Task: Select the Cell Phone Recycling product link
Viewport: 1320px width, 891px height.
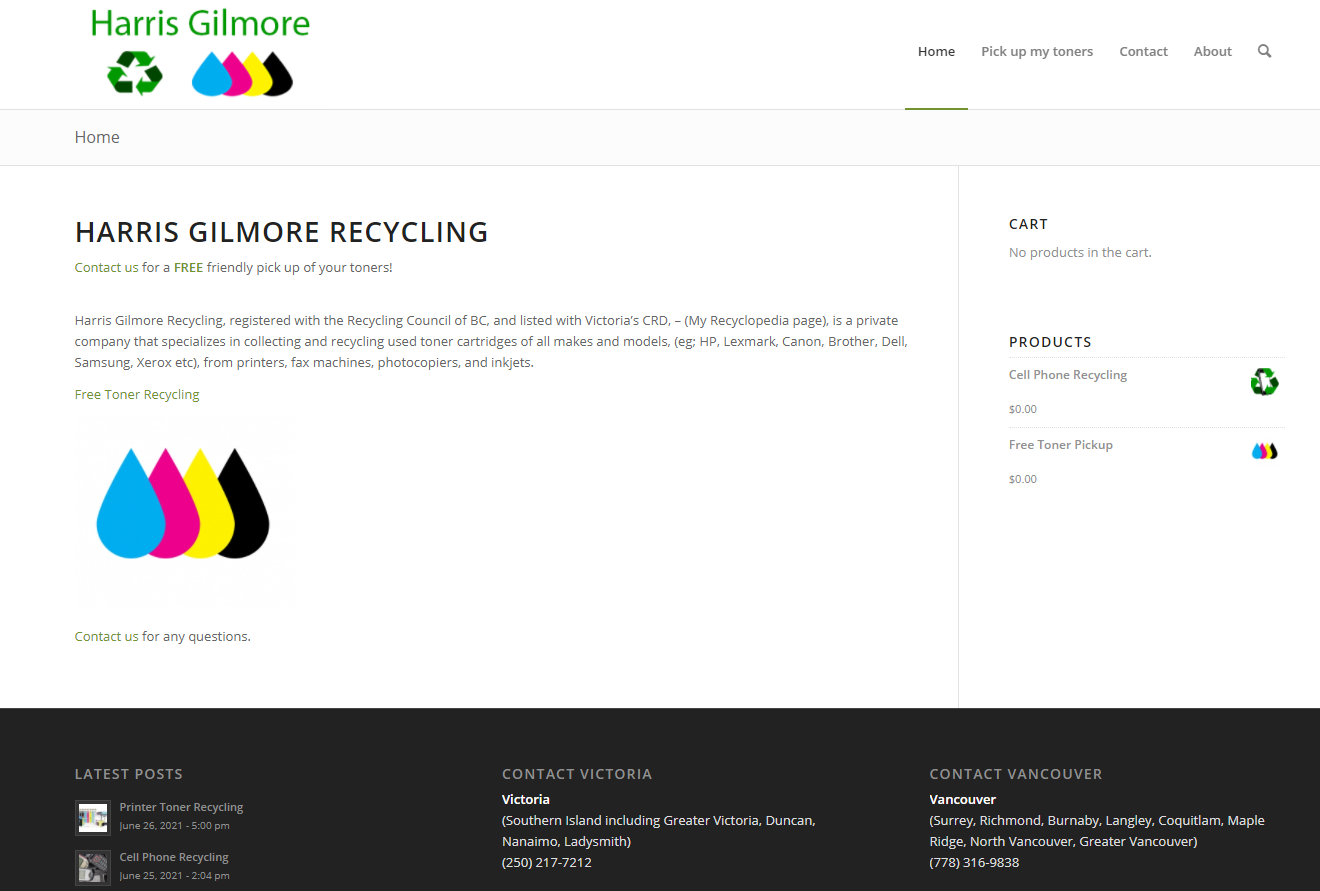Action: click(1067, 375)
